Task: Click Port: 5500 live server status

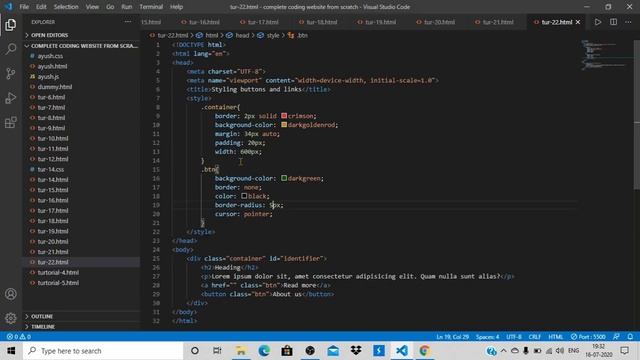Action: [588, 337]
